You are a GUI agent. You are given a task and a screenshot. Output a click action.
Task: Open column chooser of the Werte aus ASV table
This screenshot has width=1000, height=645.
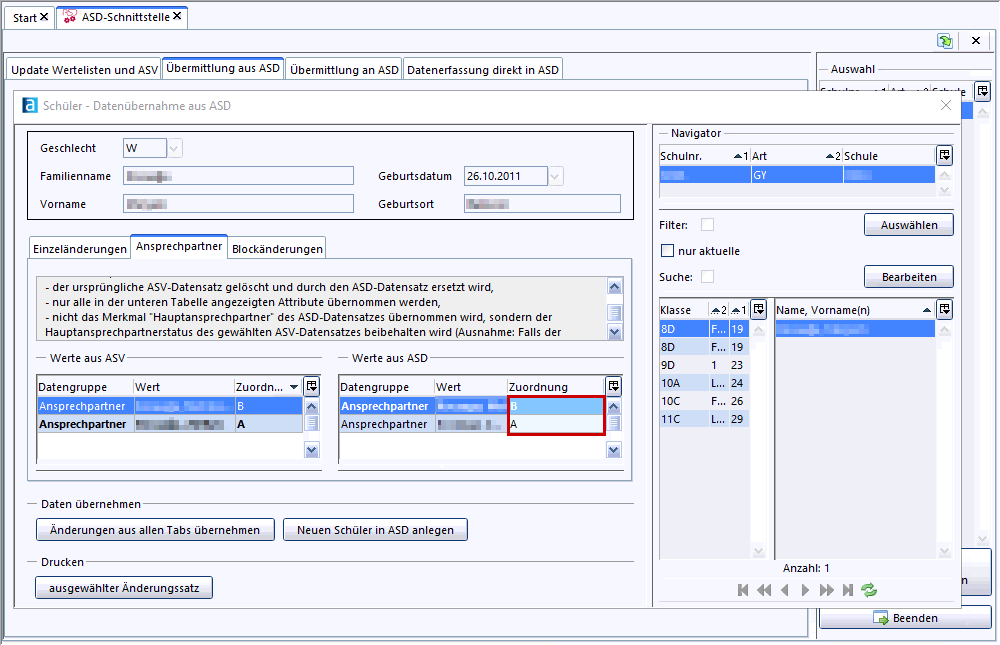click(x=312, y=386)
